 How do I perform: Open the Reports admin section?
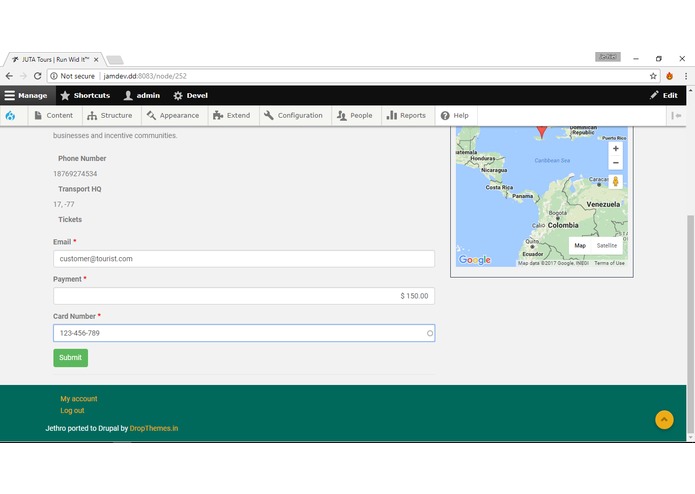coord(407,116)
